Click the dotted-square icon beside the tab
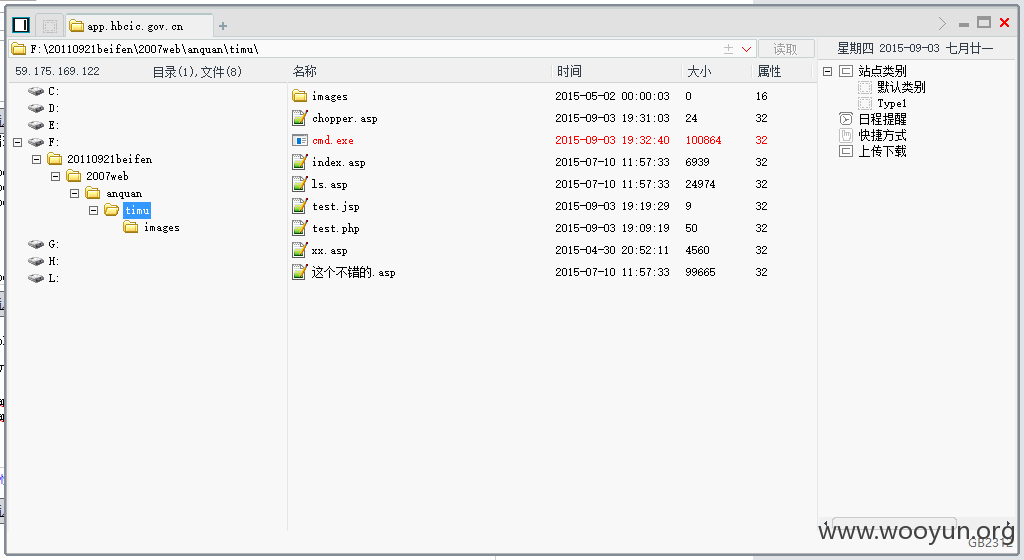The width and height of the screenshot is (1024, 560). (x=50, y=25)
